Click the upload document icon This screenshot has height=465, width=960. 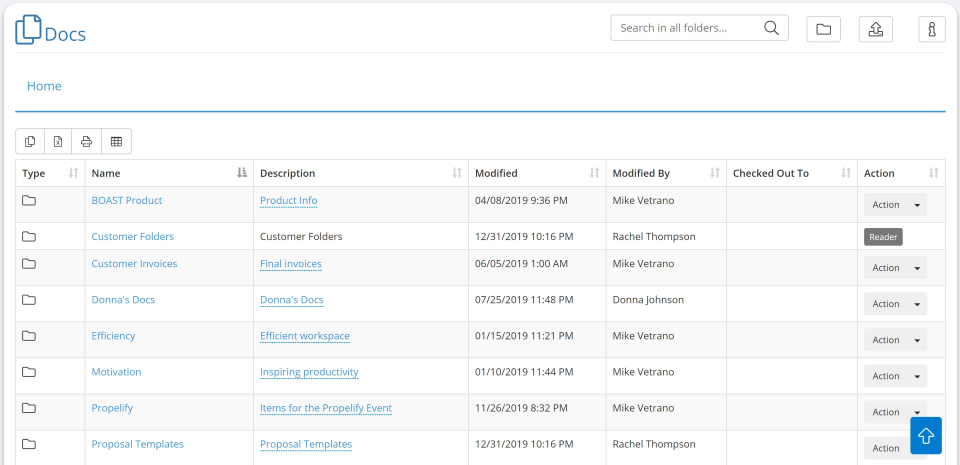(875, 29)
